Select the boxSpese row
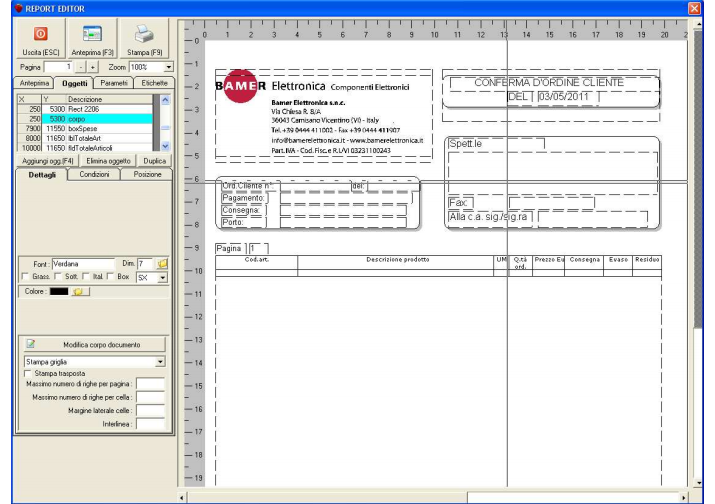The width and height of the screenshot is (715, 504). pos(85,129)
